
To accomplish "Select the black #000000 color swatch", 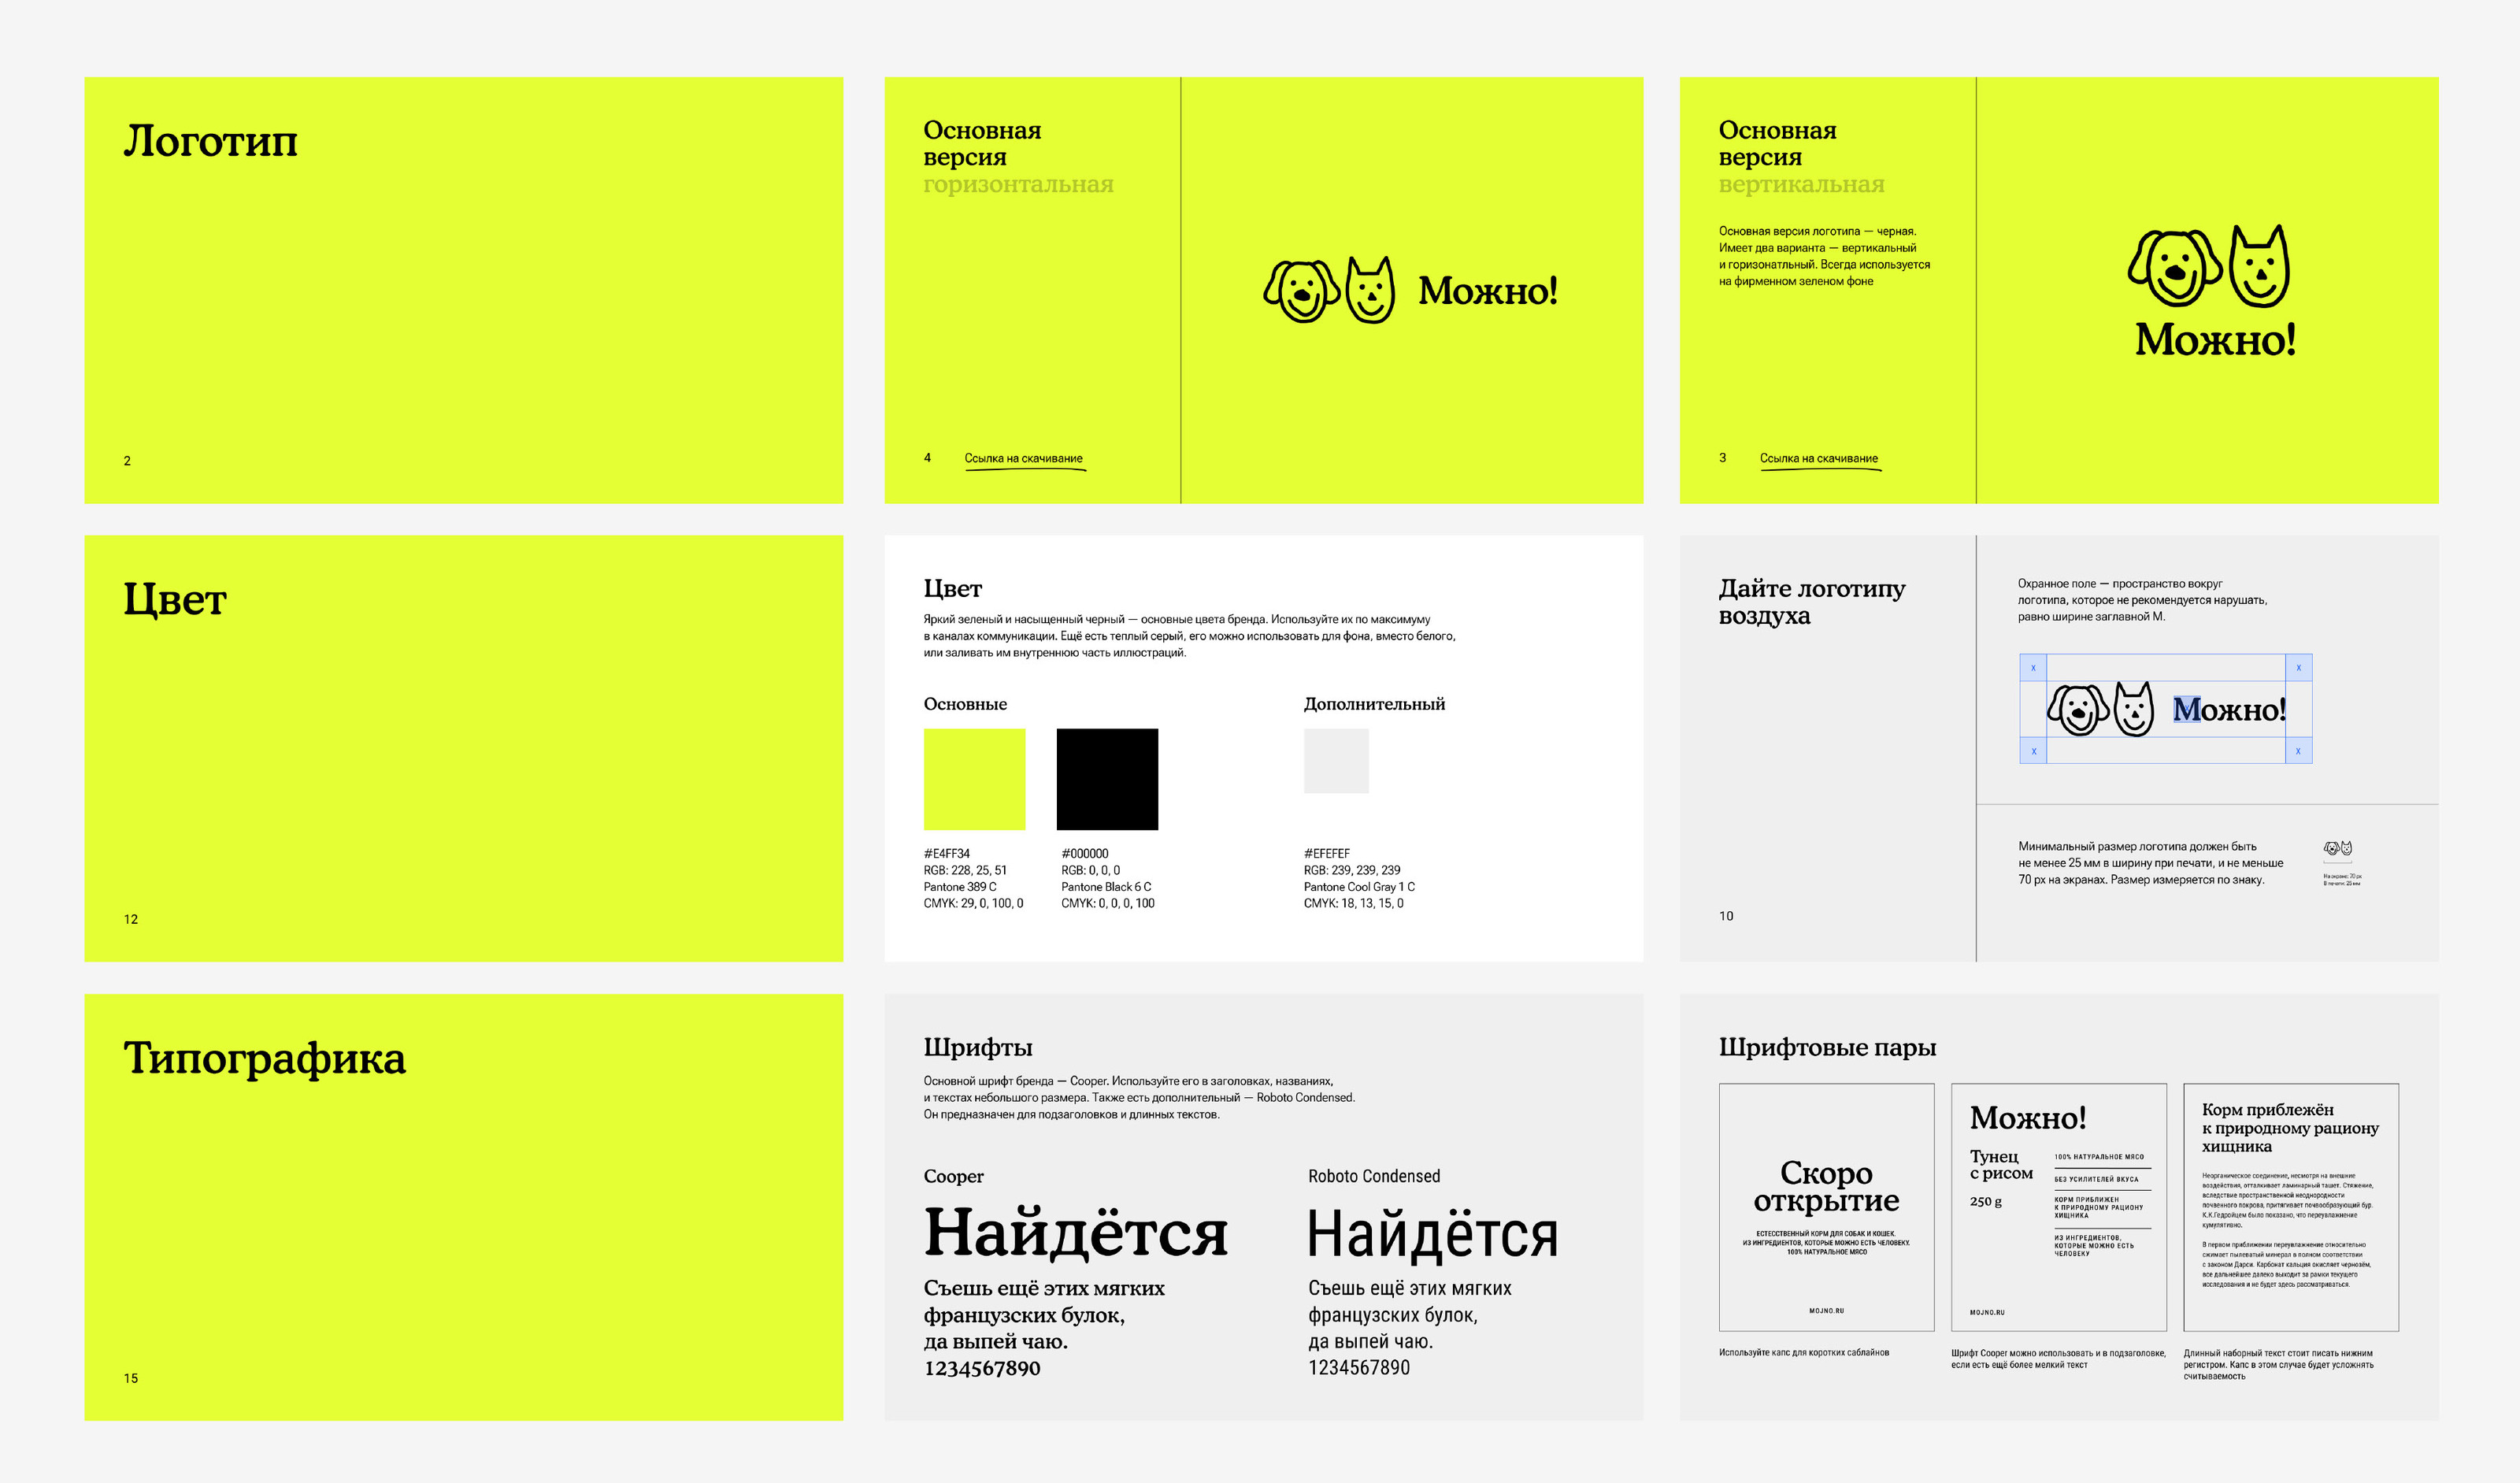I will (x=1107, y=779).
